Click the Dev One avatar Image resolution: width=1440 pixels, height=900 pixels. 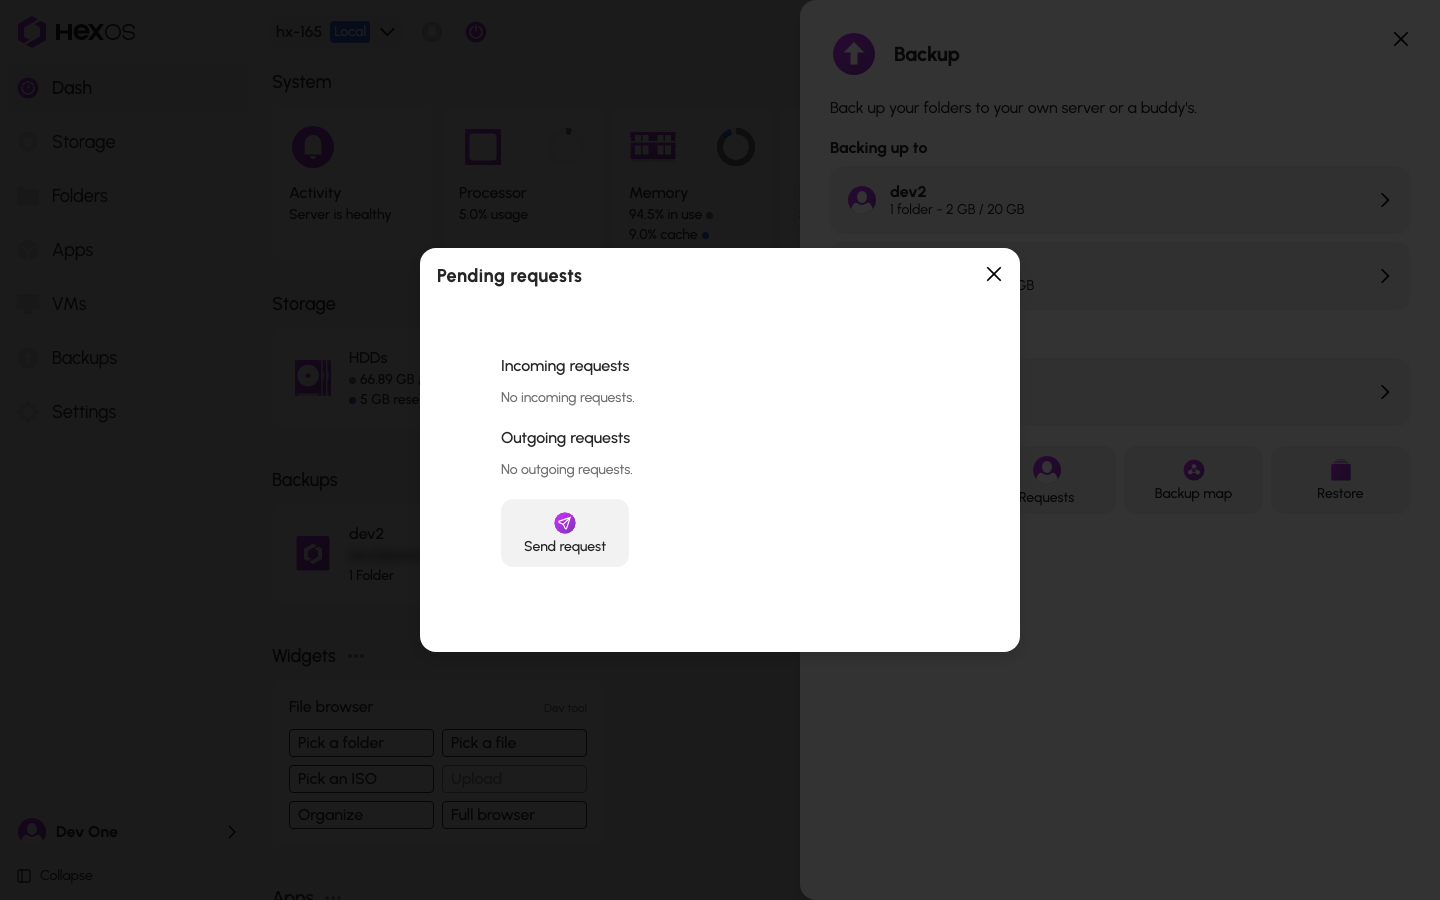coord(32,831)
